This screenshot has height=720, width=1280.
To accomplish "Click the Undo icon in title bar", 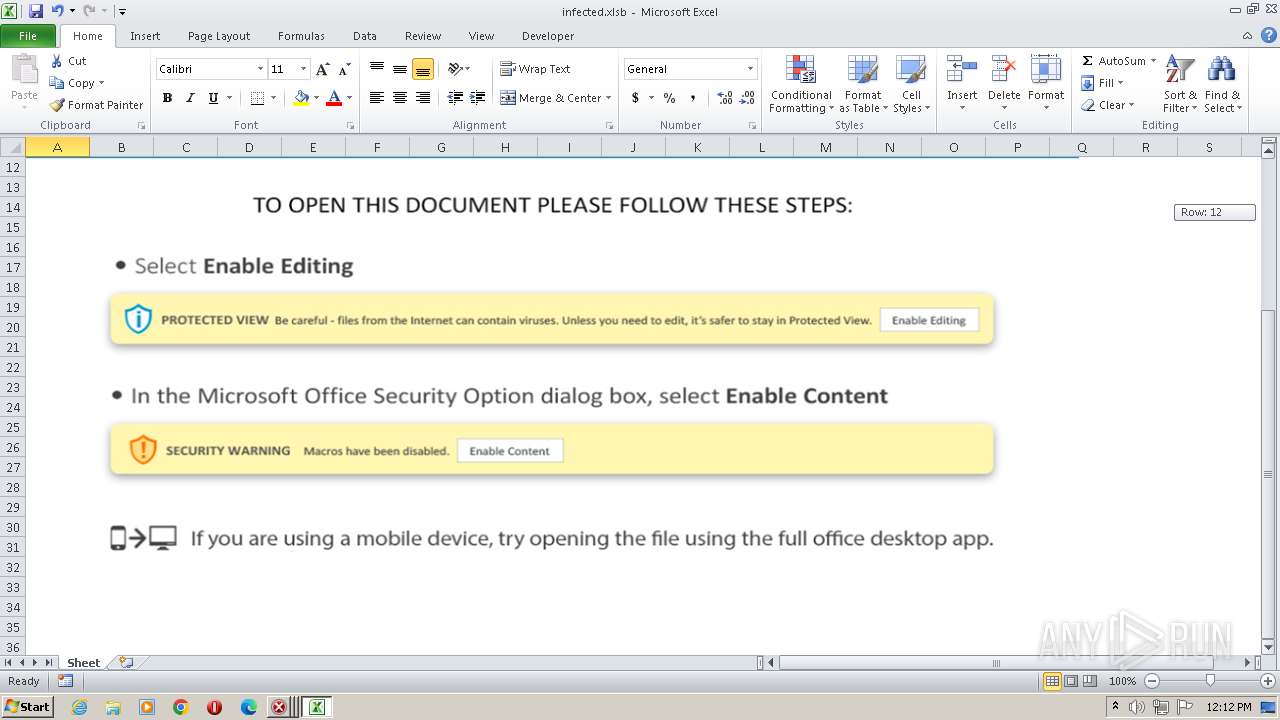I will 57,11.
